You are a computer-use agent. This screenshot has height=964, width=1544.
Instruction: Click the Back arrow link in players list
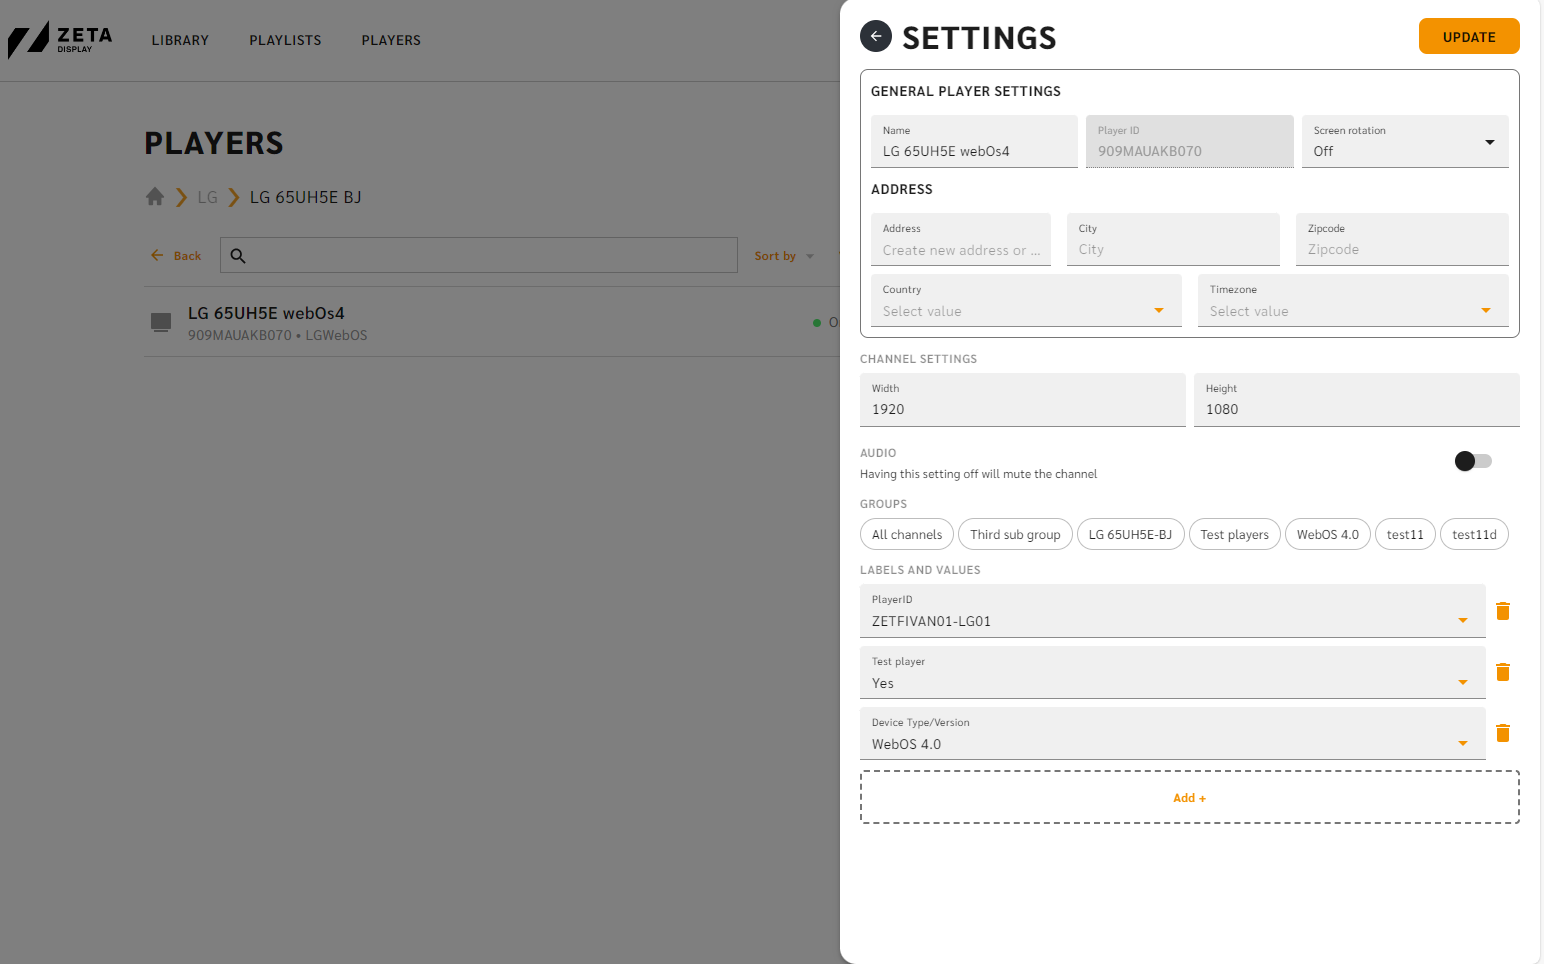[x=176, y=256]
